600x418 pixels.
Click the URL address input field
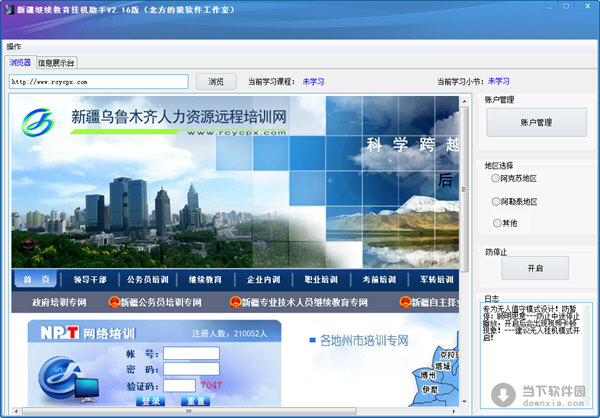(x=99, y=82)
